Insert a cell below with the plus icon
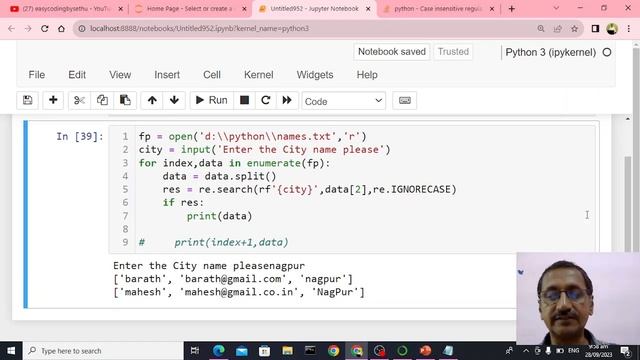The height and width of the screenshot is (360, 640). [53, 100]
